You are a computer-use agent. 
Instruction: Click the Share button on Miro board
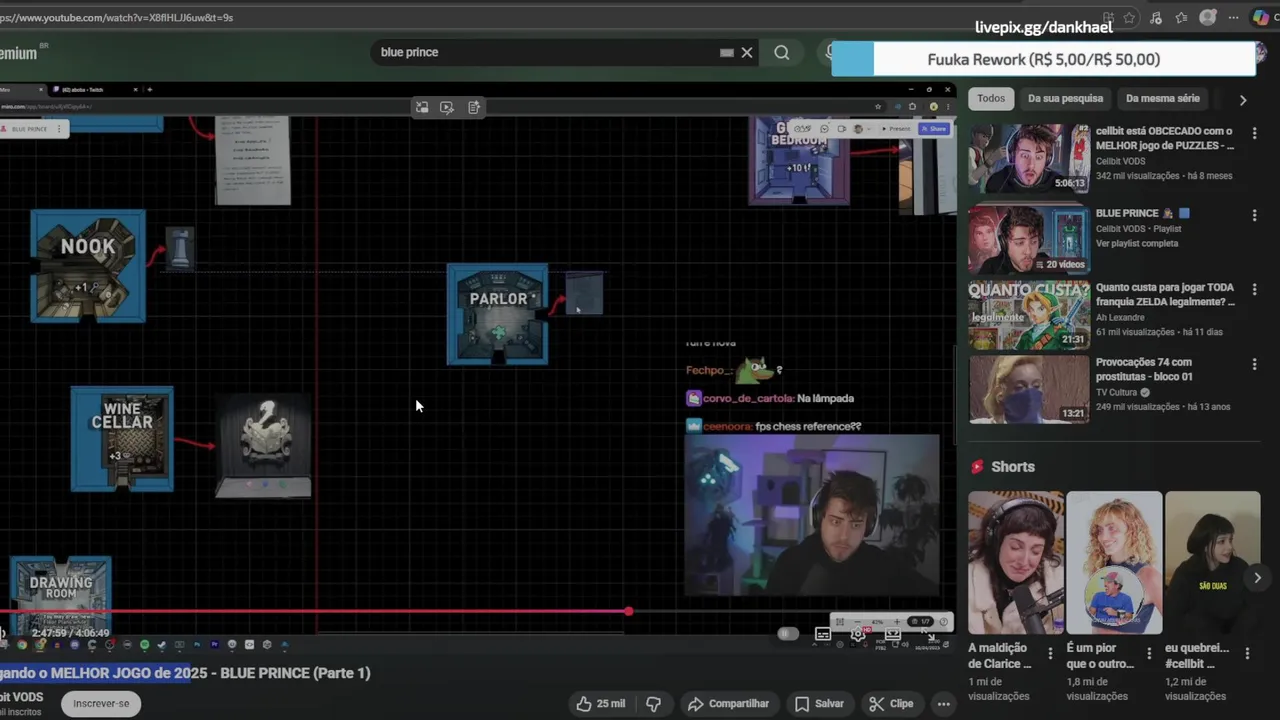pos(934,129)
